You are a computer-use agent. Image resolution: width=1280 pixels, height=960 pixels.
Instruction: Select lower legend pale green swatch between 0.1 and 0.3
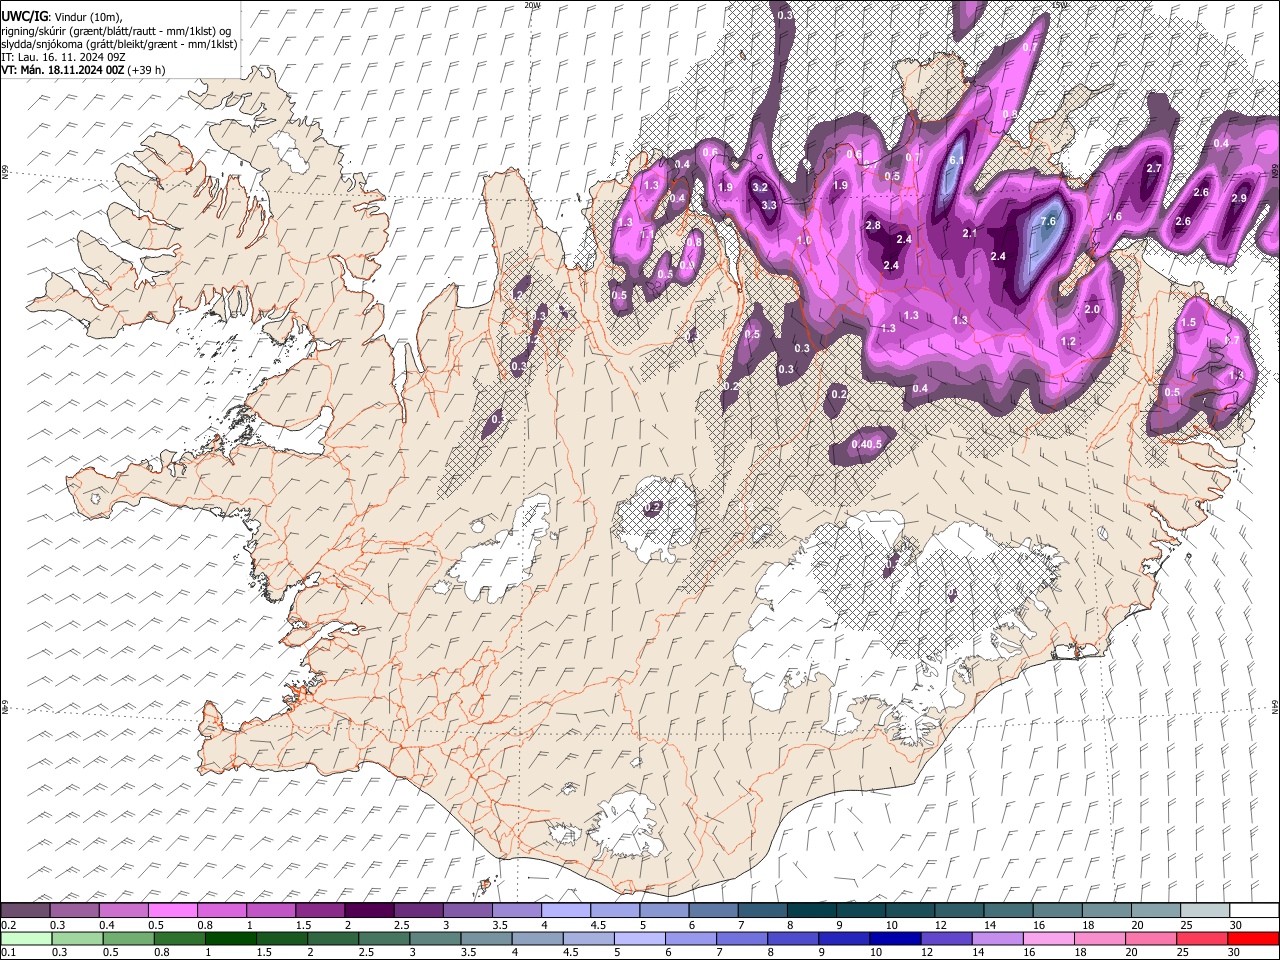[25, 938]
